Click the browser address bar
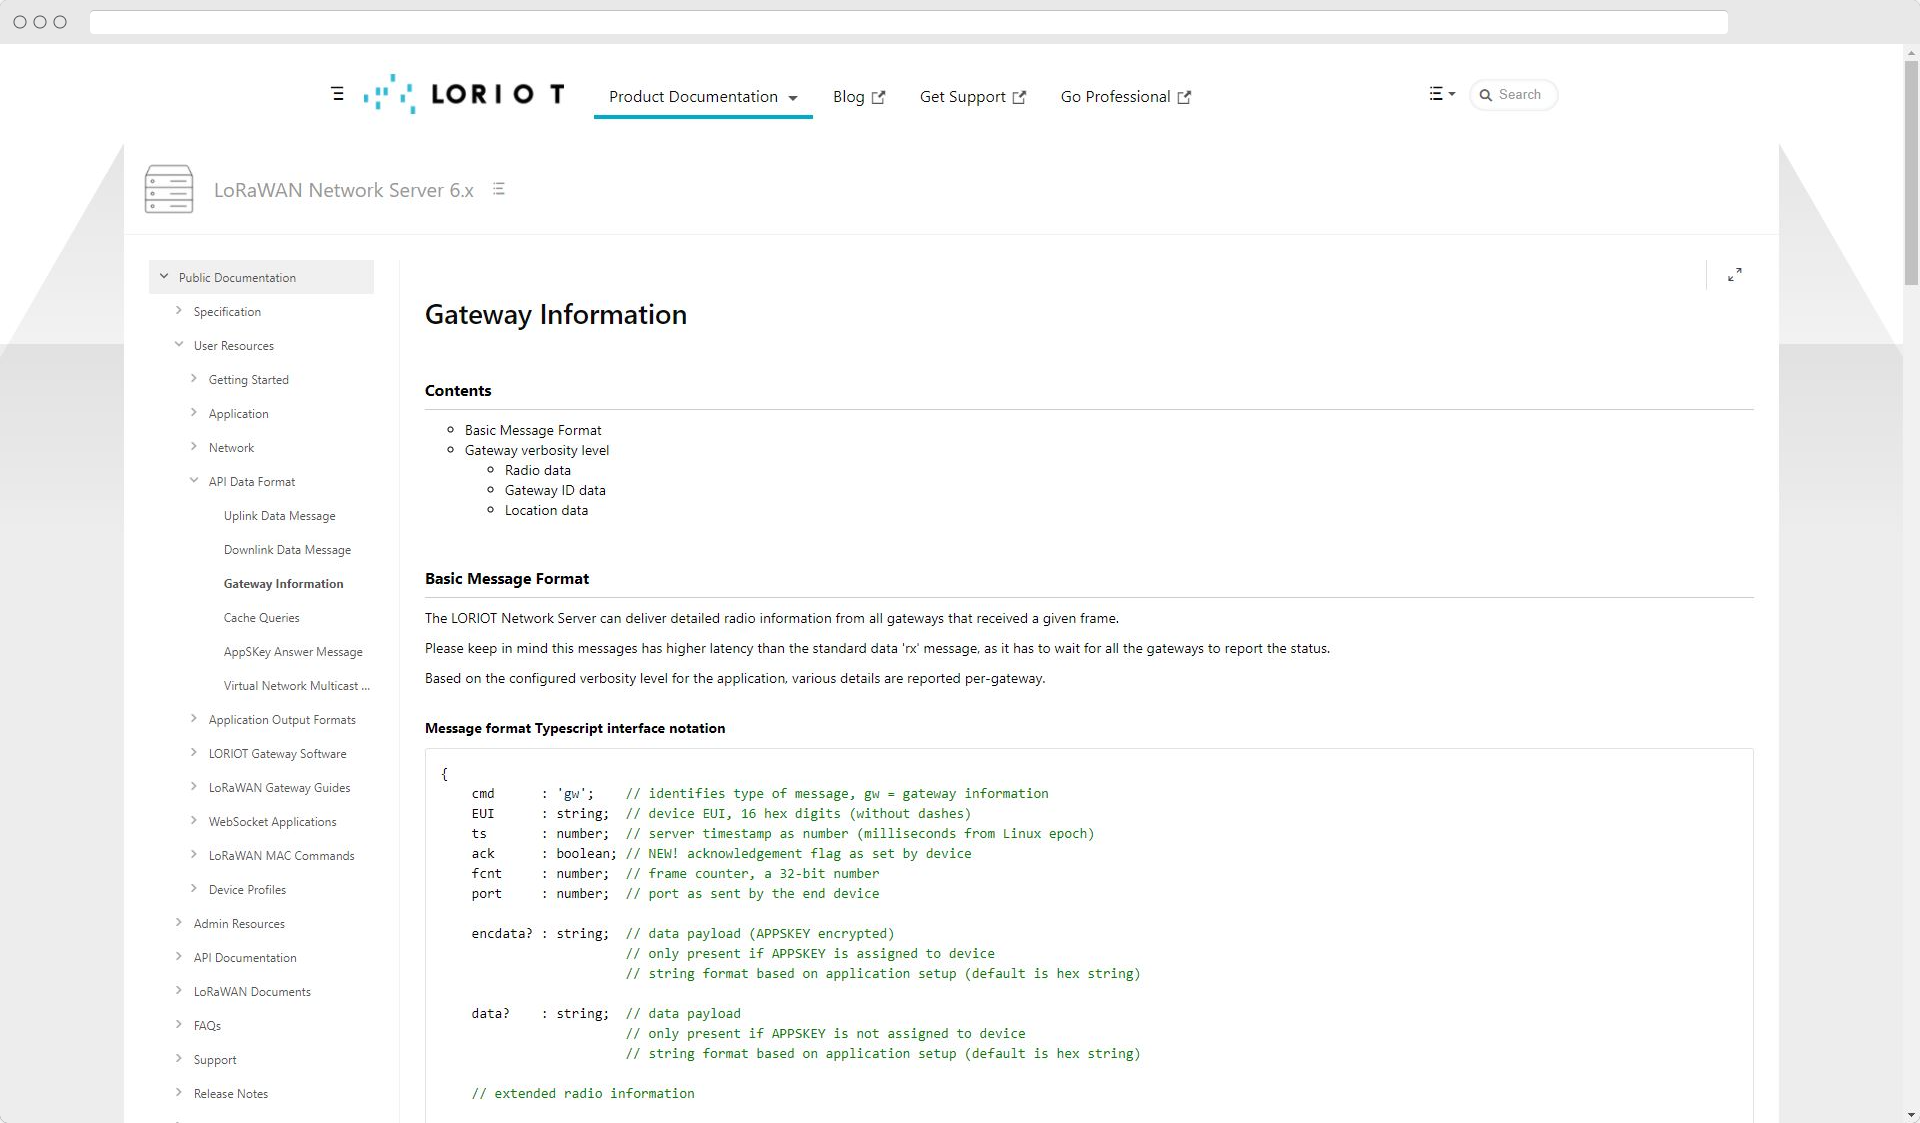 (x=908, y=22)
